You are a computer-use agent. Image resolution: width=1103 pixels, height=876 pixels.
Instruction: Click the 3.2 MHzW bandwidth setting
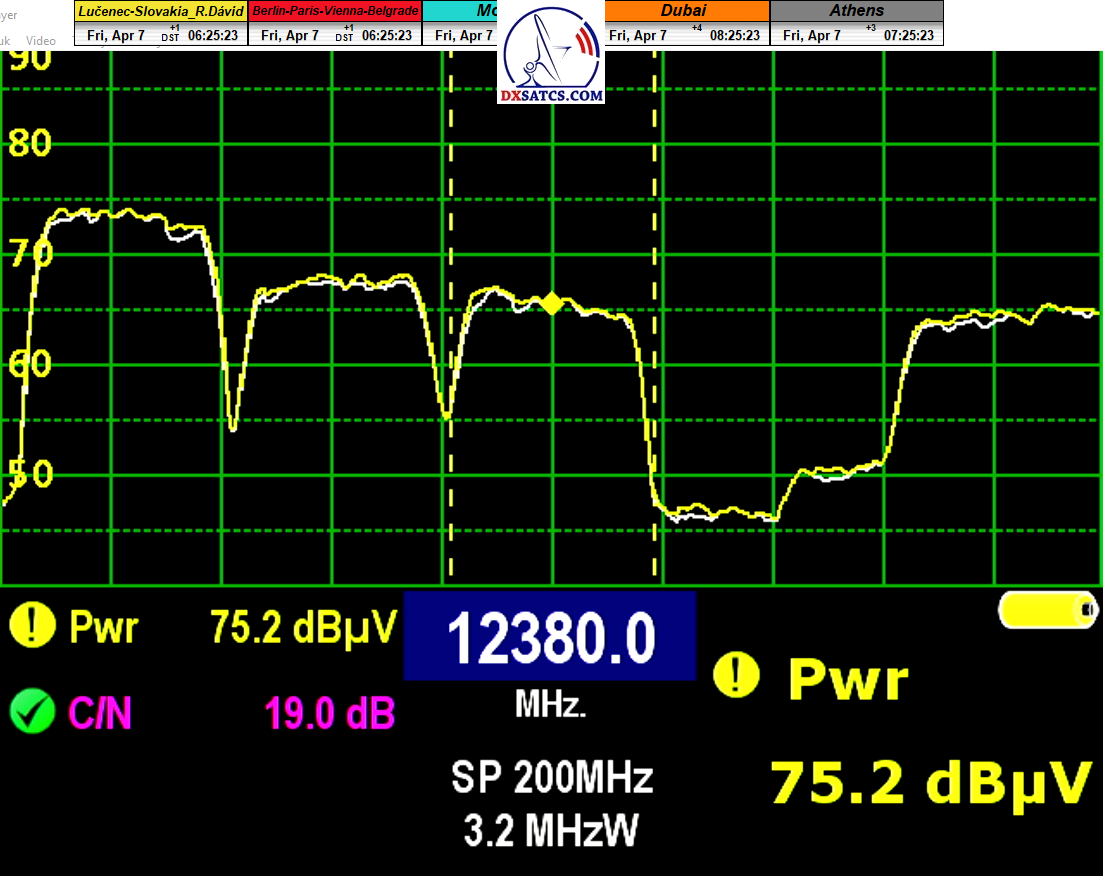click(x=552, y=829)
